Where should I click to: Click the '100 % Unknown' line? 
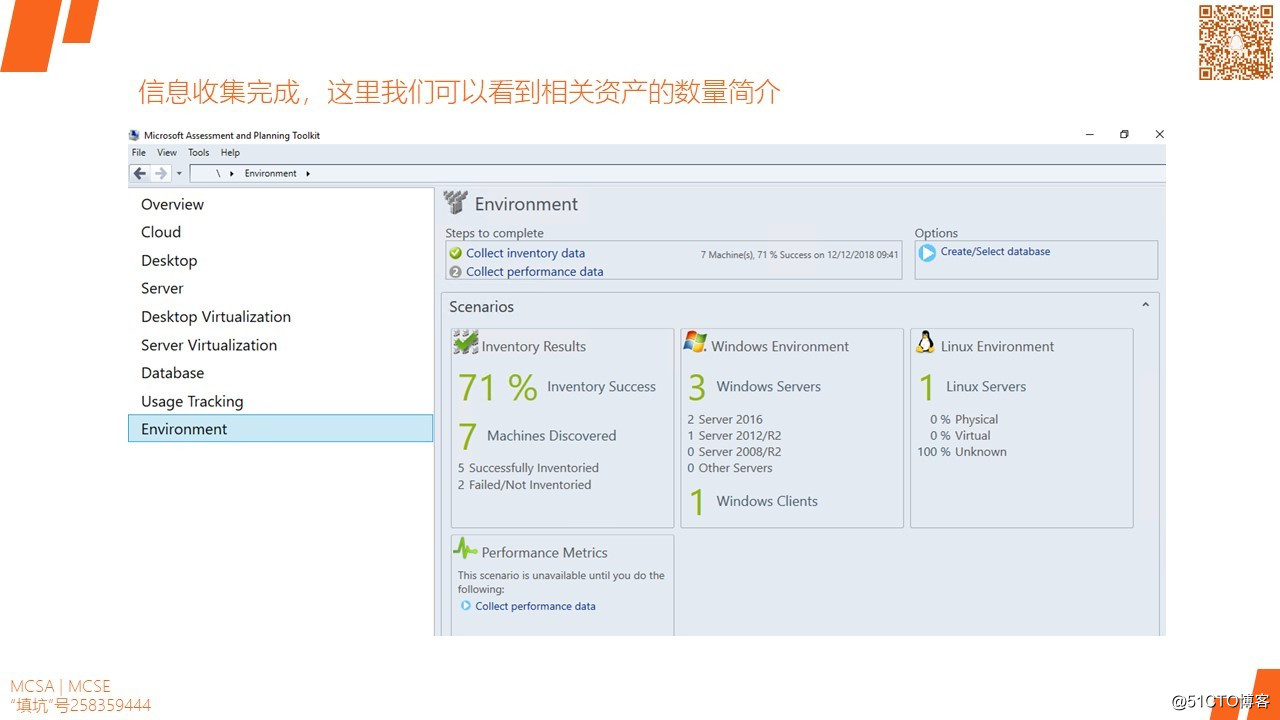click(962, 452)
